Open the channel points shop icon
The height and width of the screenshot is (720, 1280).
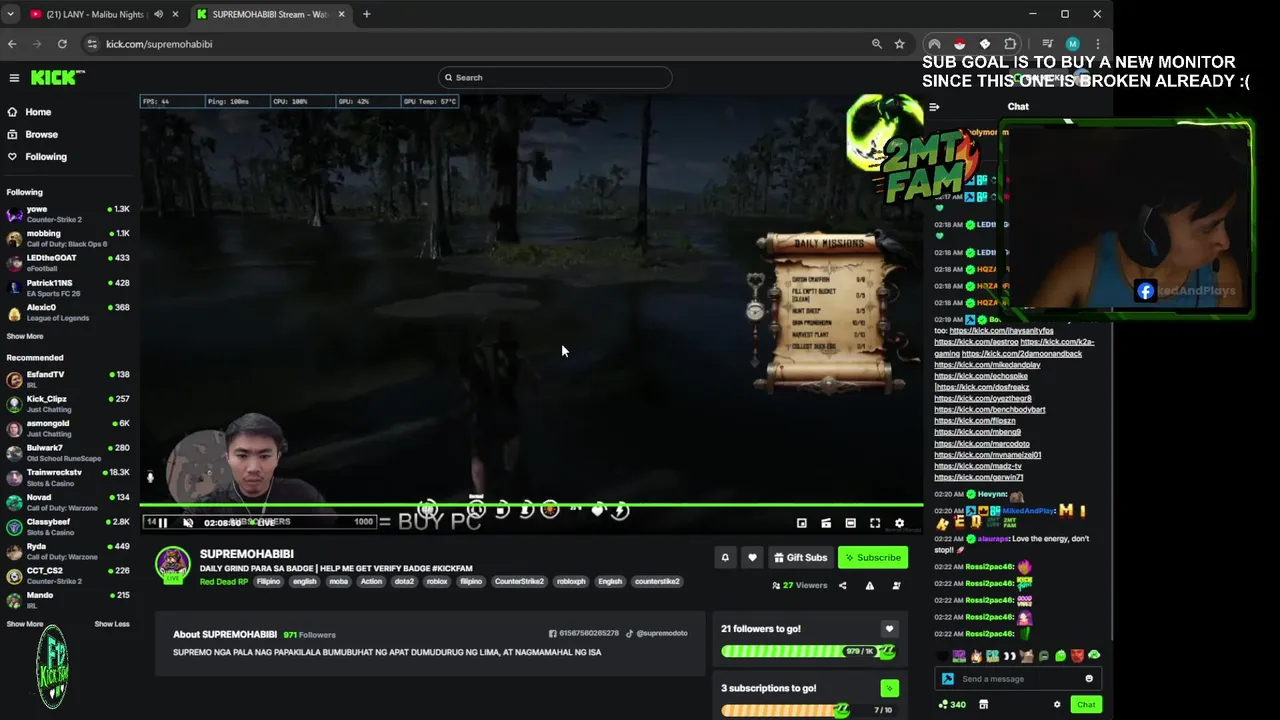coord(983,705)
